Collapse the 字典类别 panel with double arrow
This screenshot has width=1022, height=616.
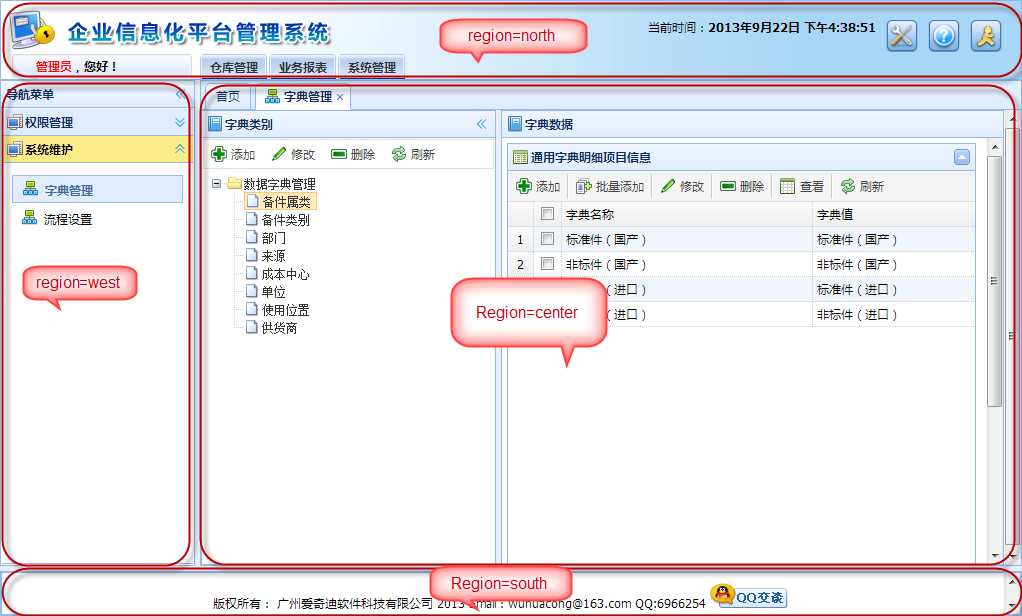482,124
